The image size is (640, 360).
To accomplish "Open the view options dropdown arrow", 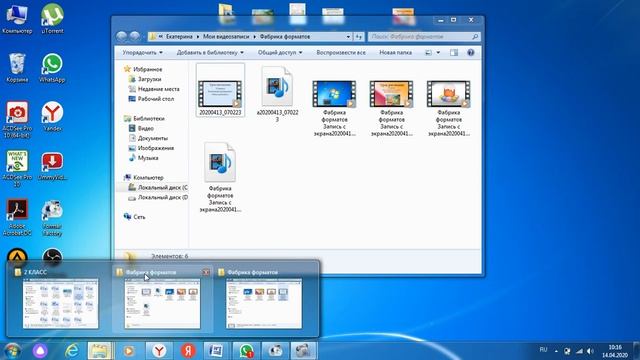I will [438, 53].
